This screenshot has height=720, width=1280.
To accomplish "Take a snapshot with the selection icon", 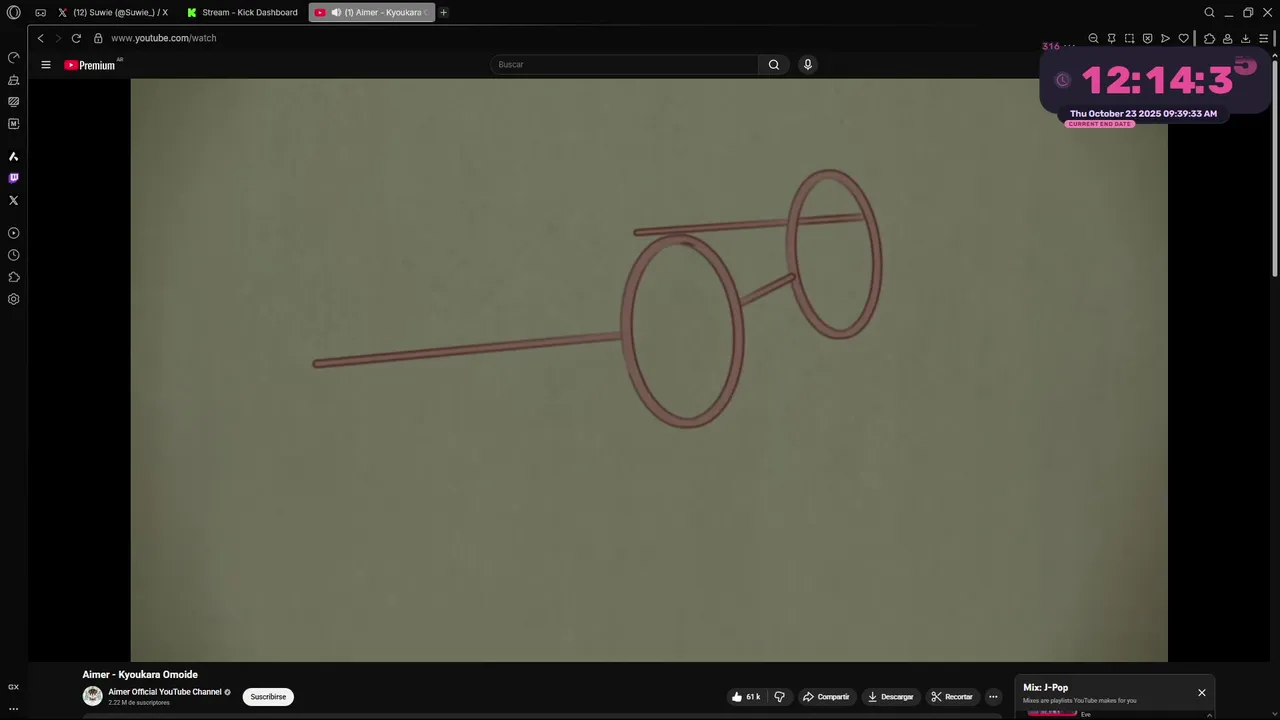I will (1129, 38).
